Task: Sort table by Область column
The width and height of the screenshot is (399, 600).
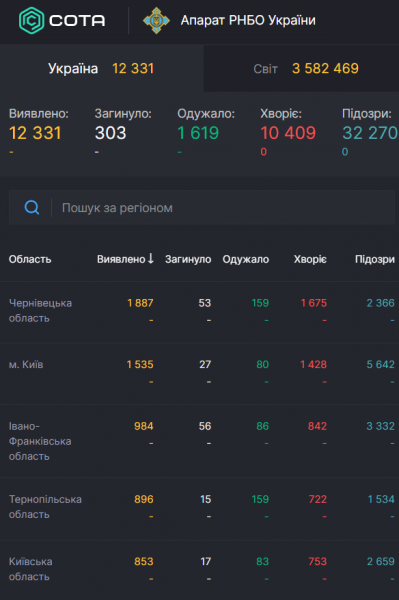Action: (30, 259)
